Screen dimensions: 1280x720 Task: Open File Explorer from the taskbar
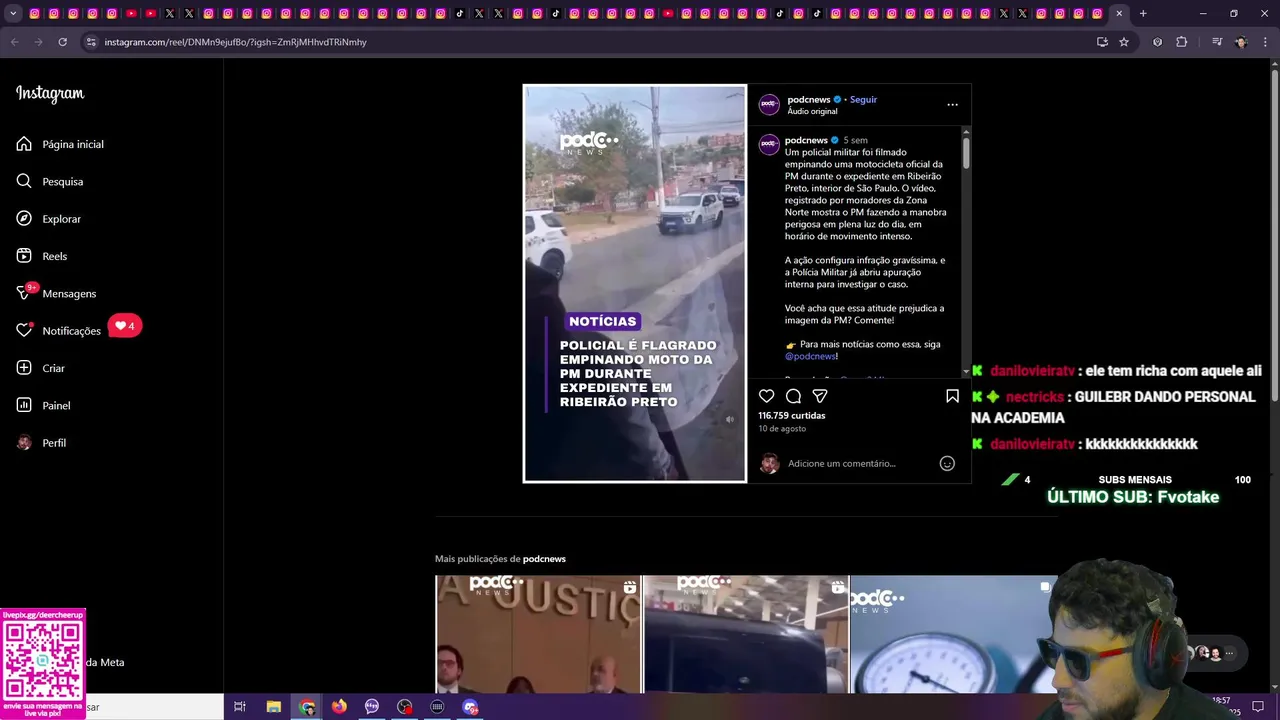point(273,707)
